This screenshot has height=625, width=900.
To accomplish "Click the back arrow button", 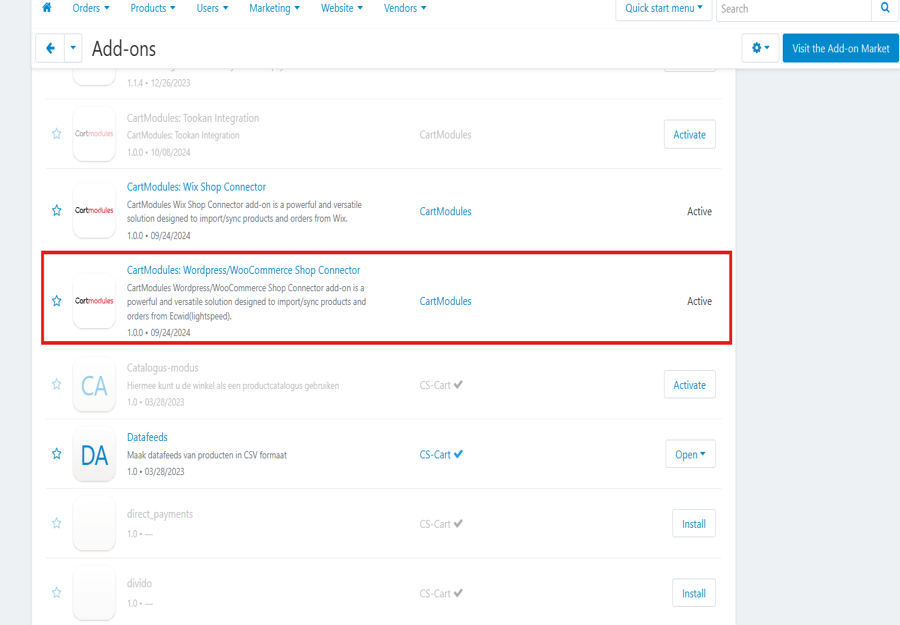I will (50, 48).
